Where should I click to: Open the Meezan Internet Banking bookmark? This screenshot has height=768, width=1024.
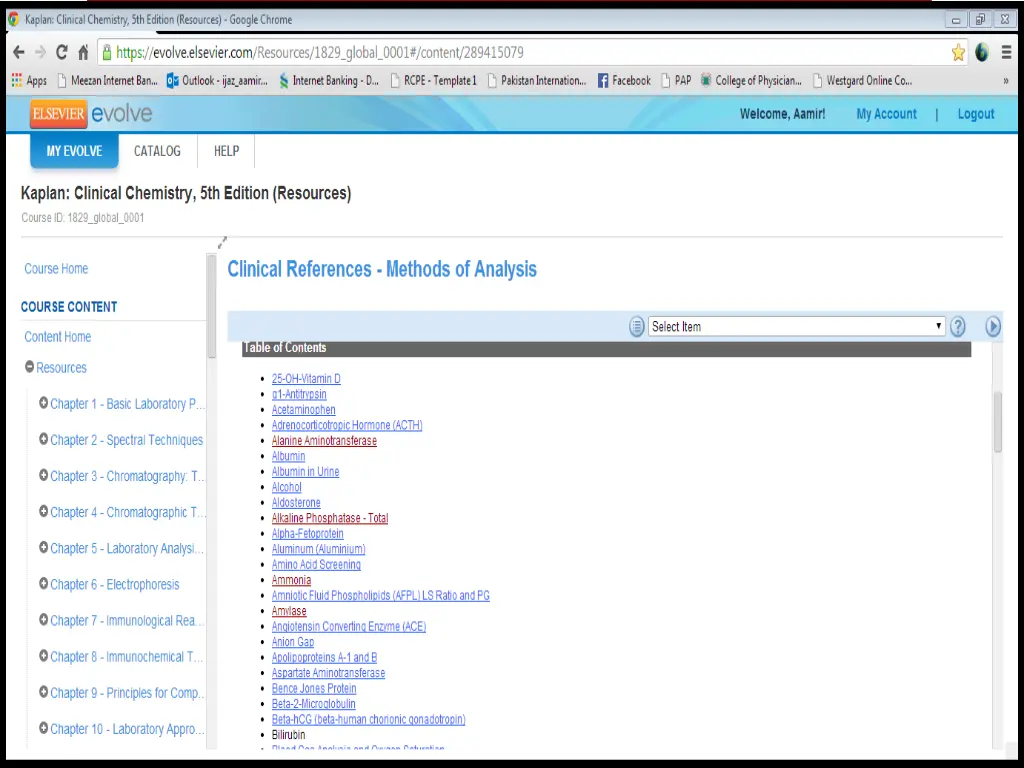[x=108, y=80]
